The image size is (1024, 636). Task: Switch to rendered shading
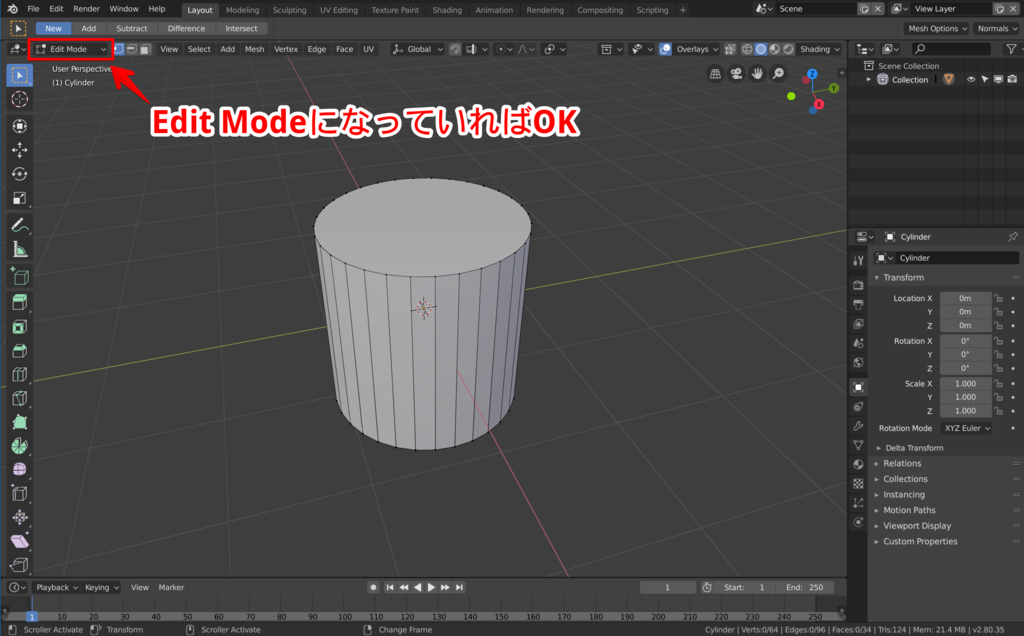(x=788, y=49)
